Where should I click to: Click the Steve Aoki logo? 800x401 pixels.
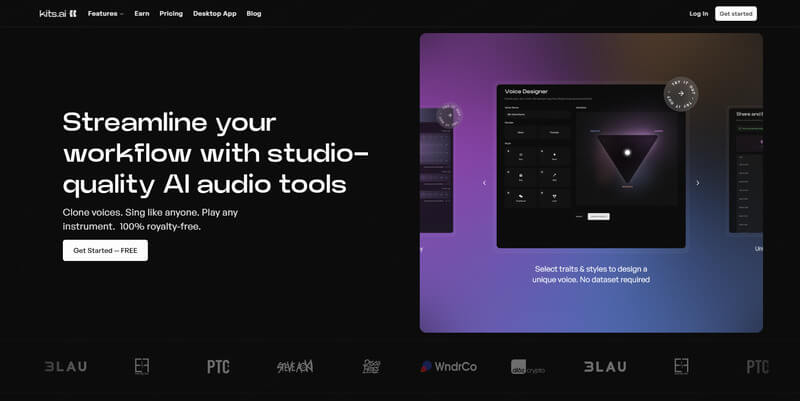295,366
